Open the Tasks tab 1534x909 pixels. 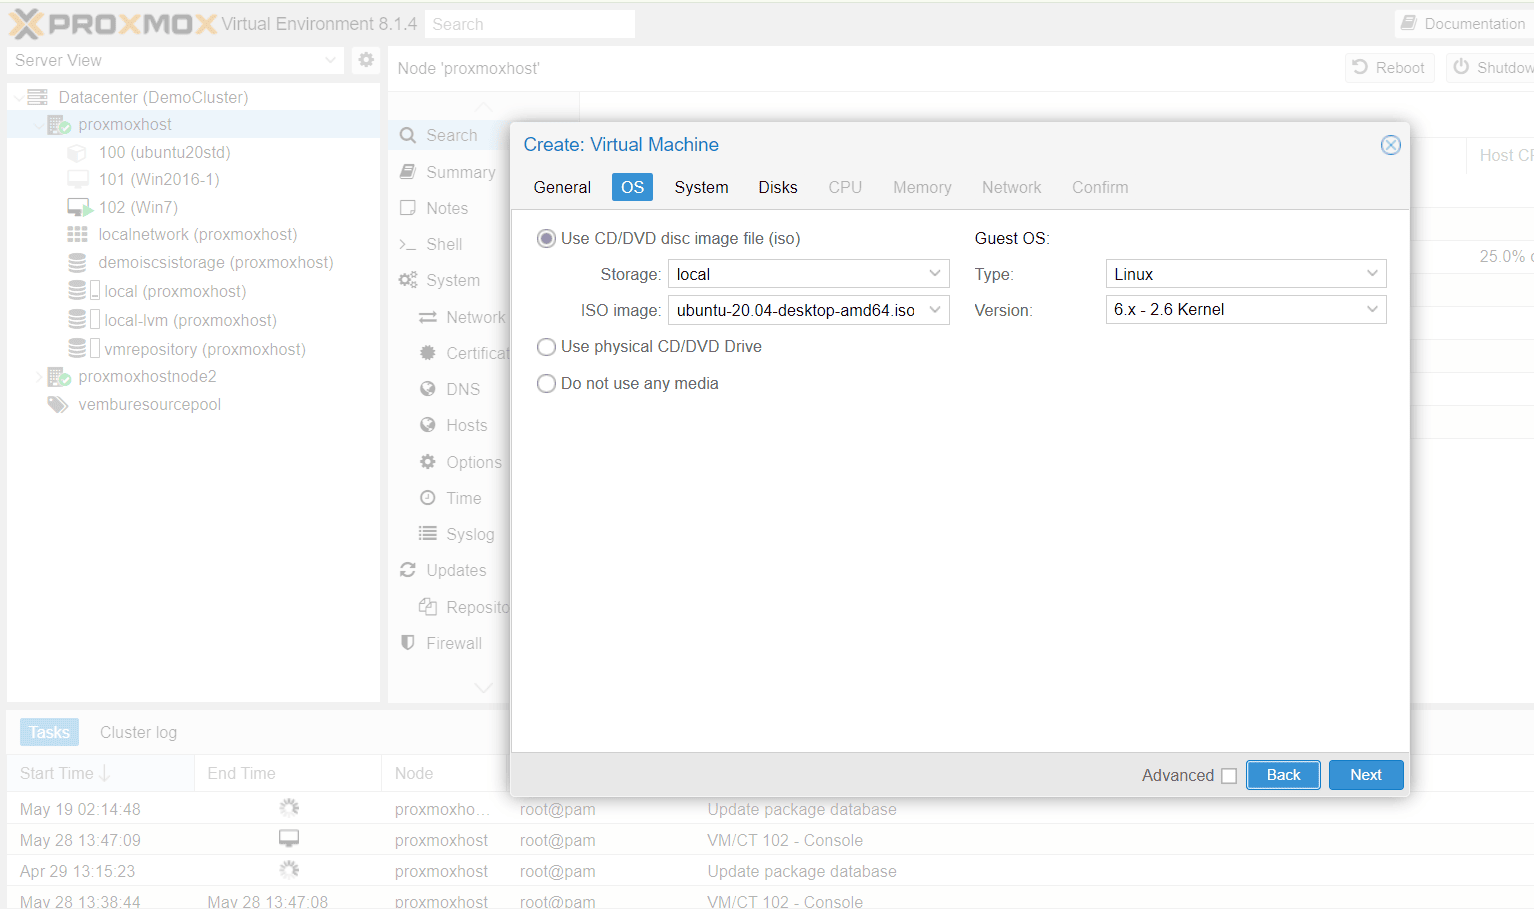(49, 732)
